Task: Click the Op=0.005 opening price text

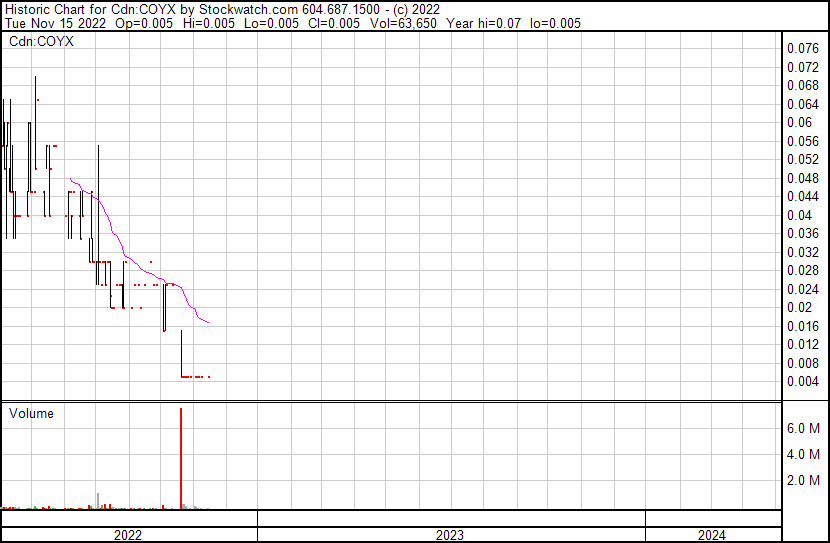Action: (x=141, y=23)
